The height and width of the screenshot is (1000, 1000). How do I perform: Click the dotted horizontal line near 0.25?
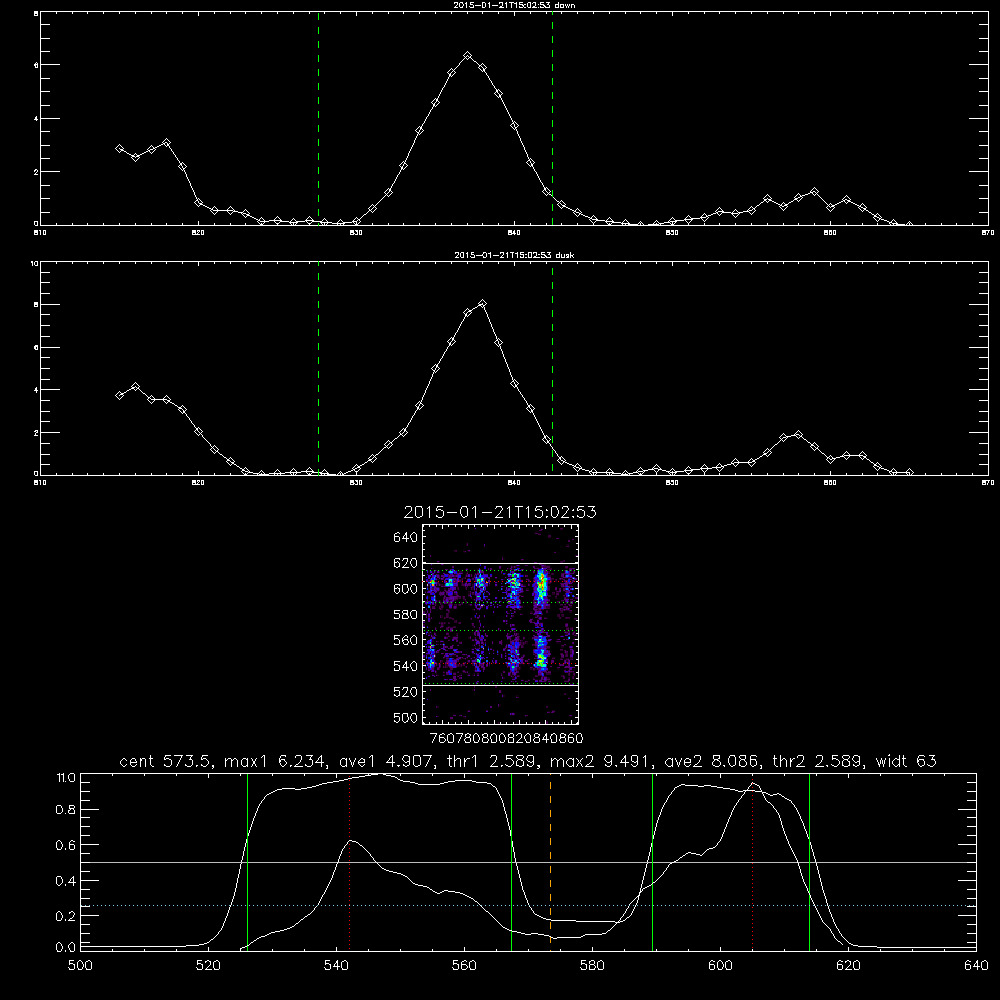tap(528, 906)
